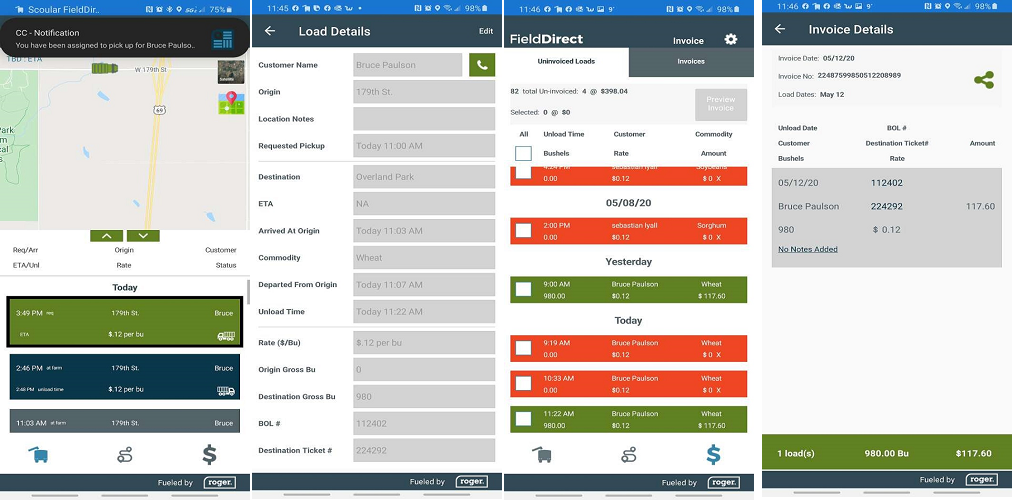1024x500 pixels.
Task: Tap the BOL # field showing 112402
Action: click(x=424, y=423)
